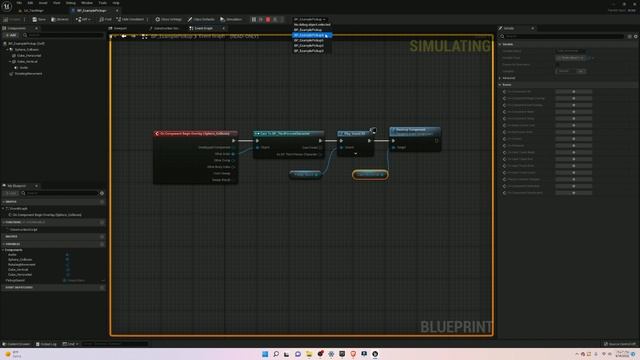Open the Variable Type dropdown in Details
640x360 pixels.
[x=571, y=58]
